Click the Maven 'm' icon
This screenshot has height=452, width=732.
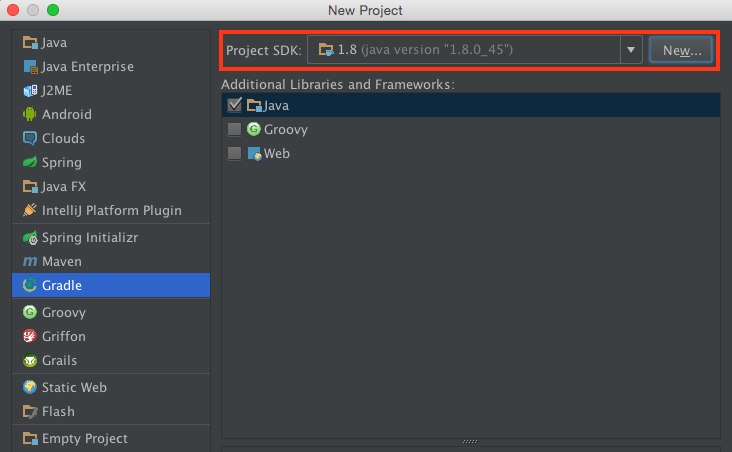[x=30, y=261]
